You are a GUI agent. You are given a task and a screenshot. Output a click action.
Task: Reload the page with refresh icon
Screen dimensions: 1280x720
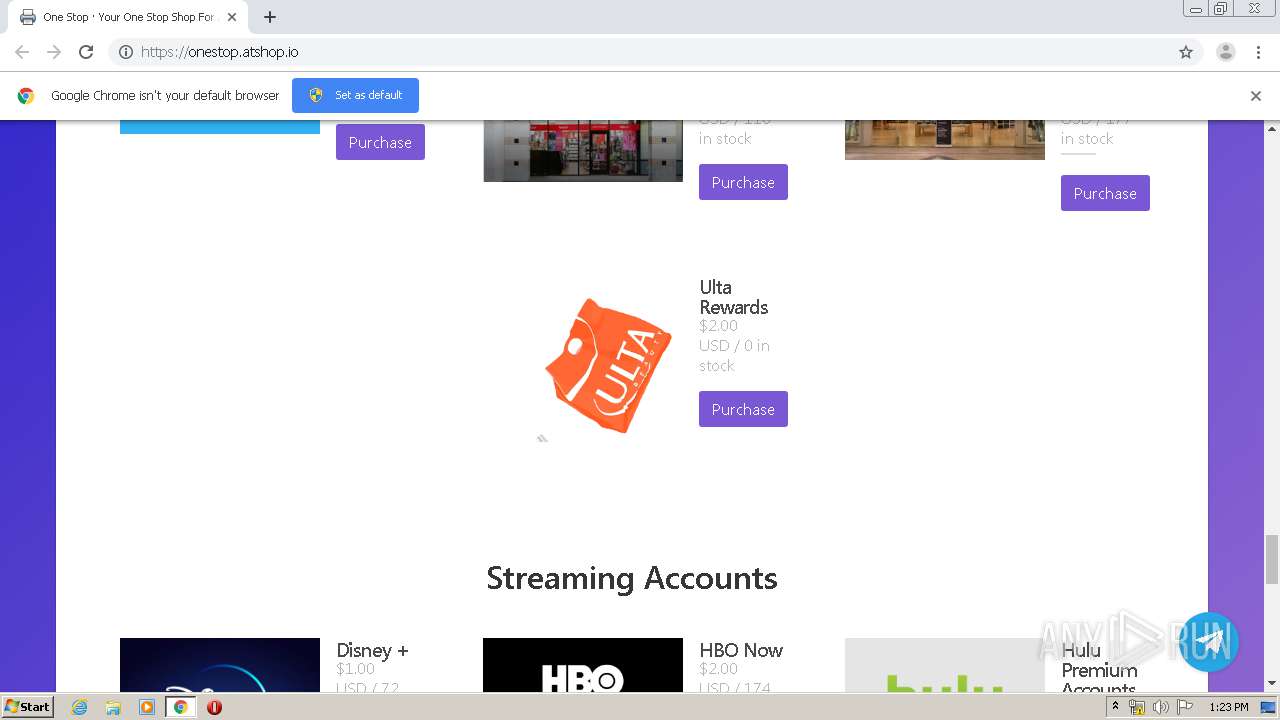click(86, 52)
